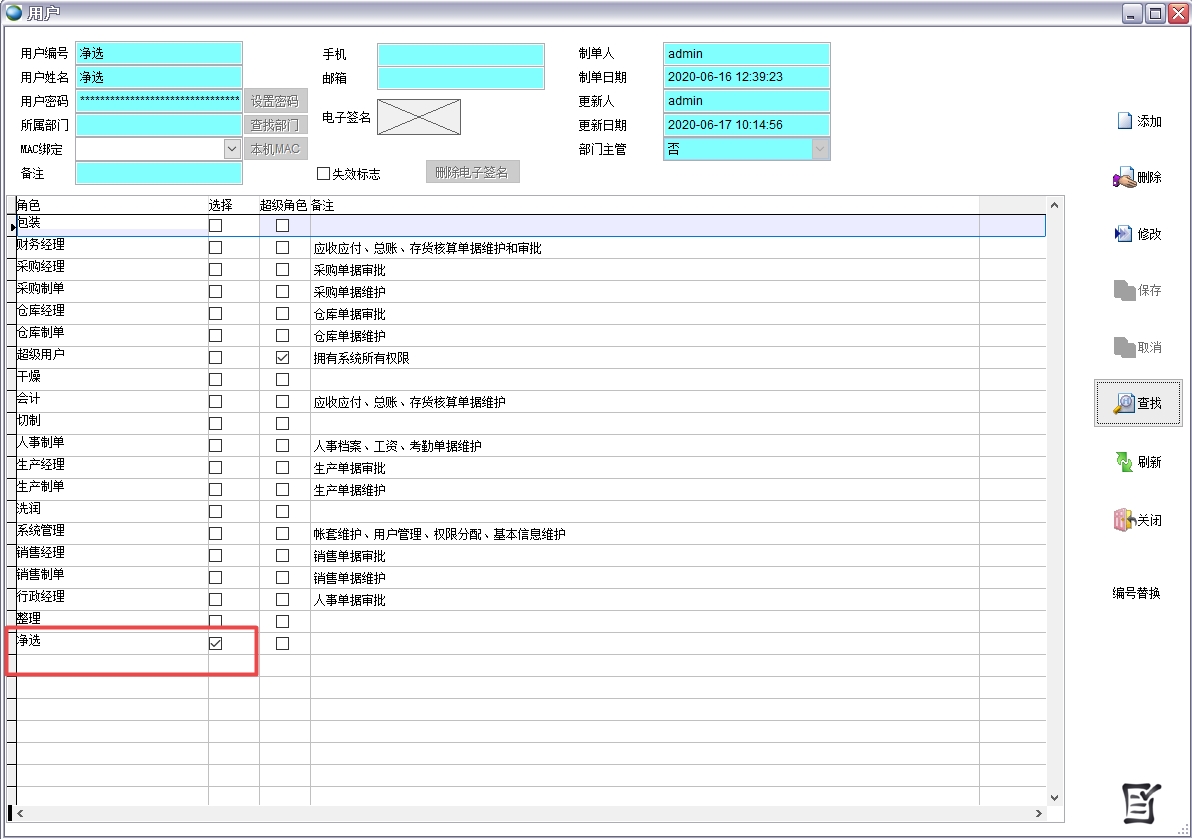This screenshot has width=1192, height=839.
Task: Click the 关闭 (Close) door icon
Action: 1124,520
